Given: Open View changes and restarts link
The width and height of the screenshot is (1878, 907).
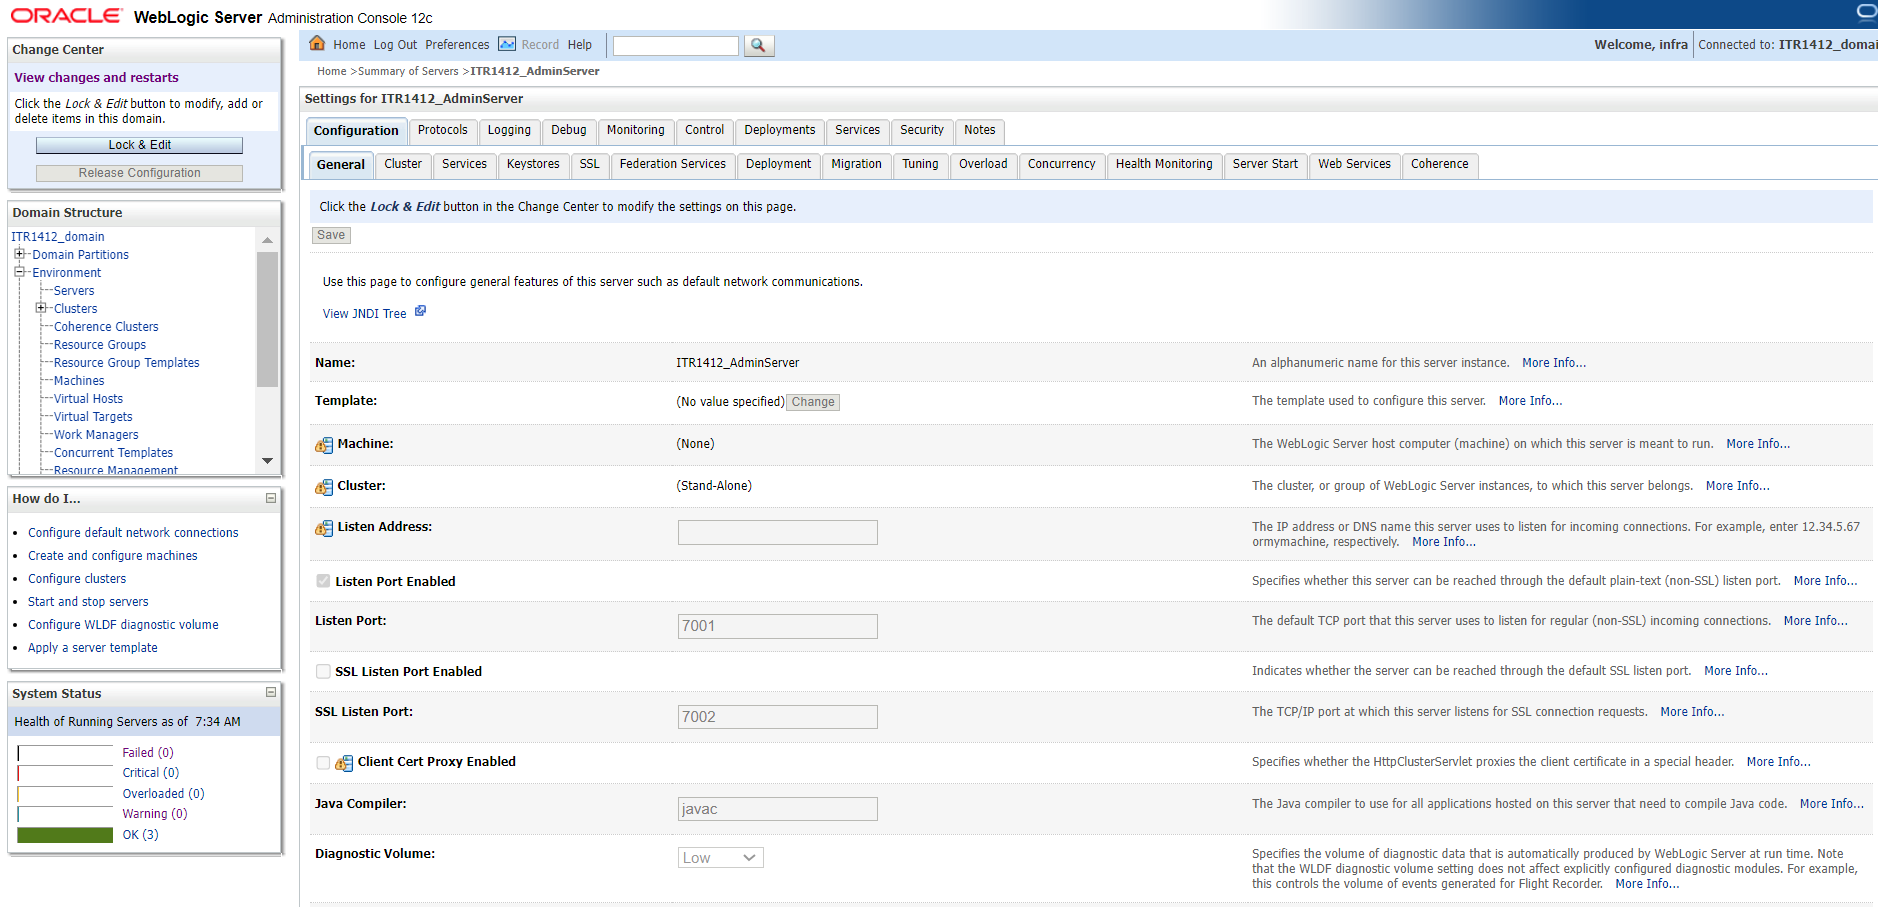Looking at the screenshot, I should tap(96, 77).
